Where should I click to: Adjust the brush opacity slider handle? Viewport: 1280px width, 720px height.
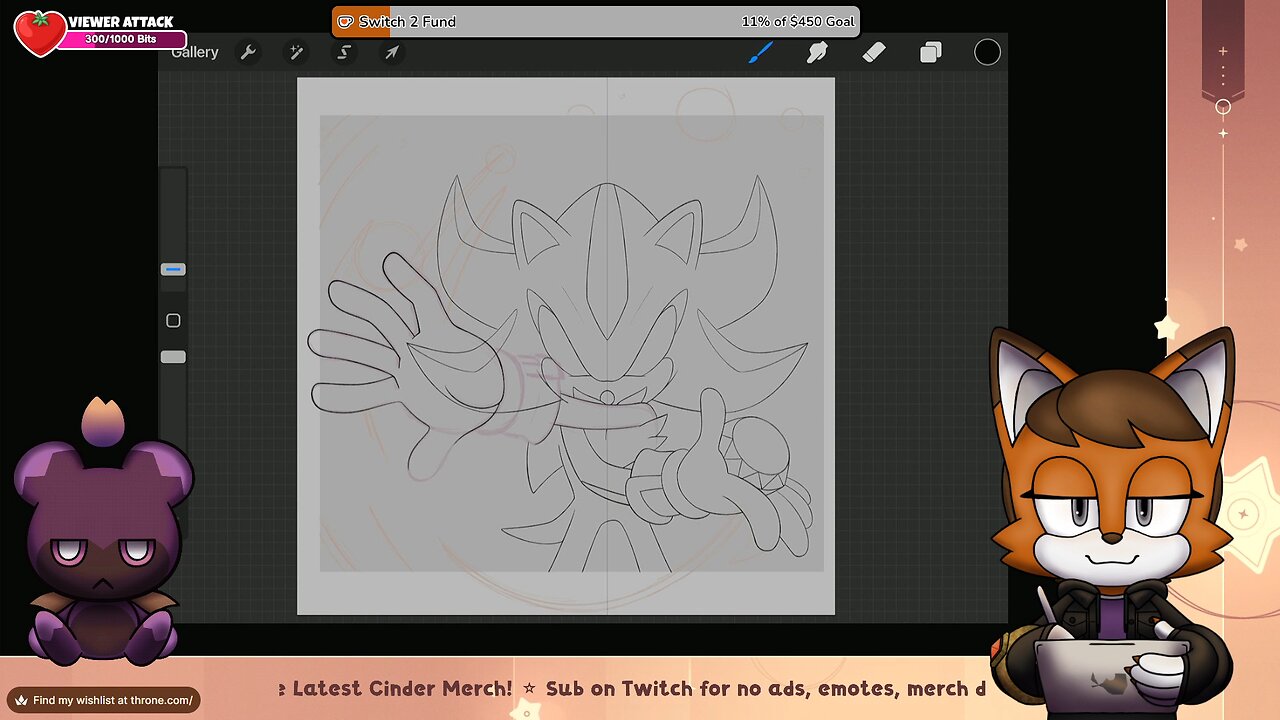173,357
